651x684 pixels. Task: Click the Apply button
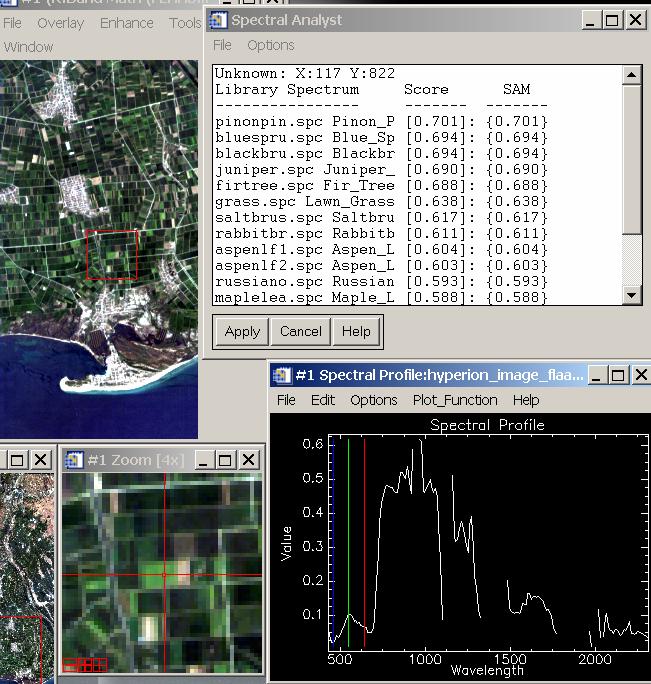(242, 332)
